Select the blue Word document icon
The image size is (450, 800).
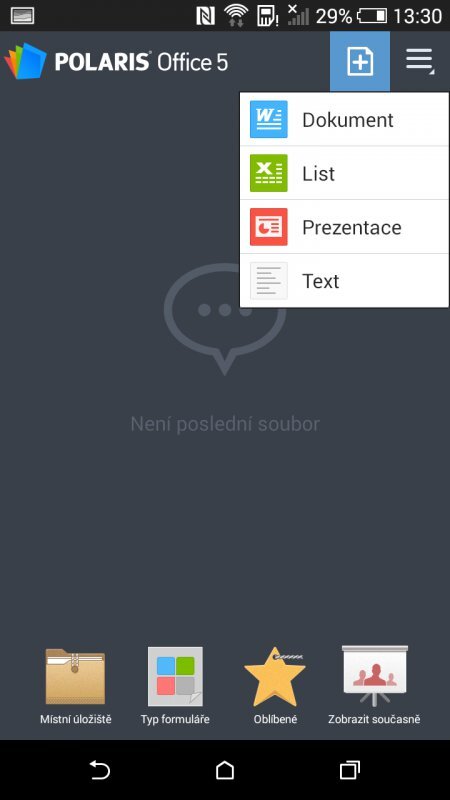269,119
